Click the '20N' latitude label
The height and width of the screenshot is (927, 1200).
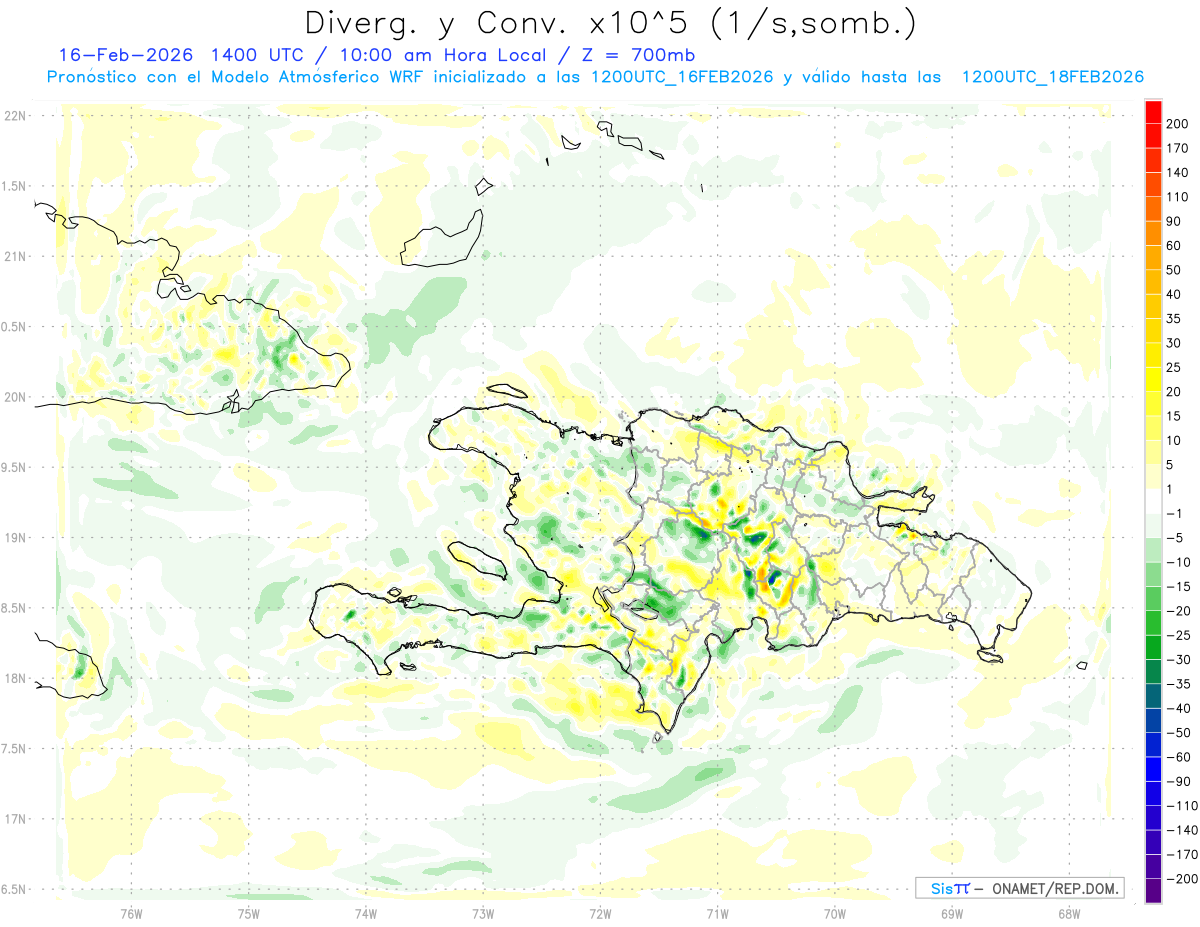[x=14, y=397]
